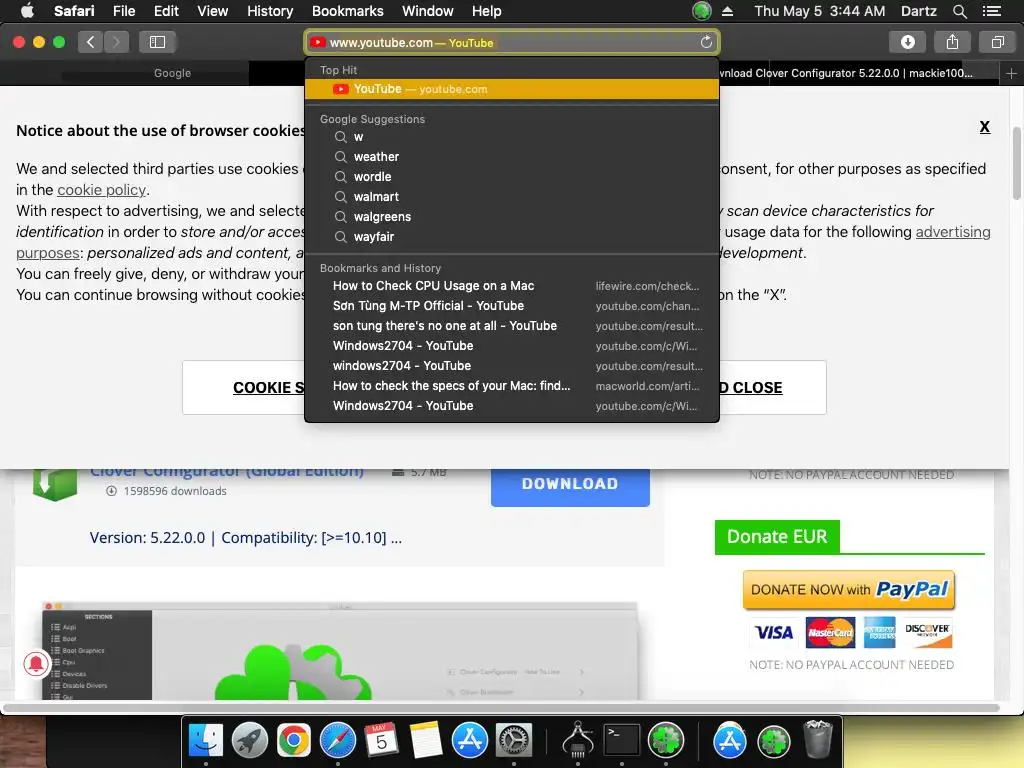This screenshot has height=768, width=1024.
Task: Open the History menu
Action: coord(270,11)
